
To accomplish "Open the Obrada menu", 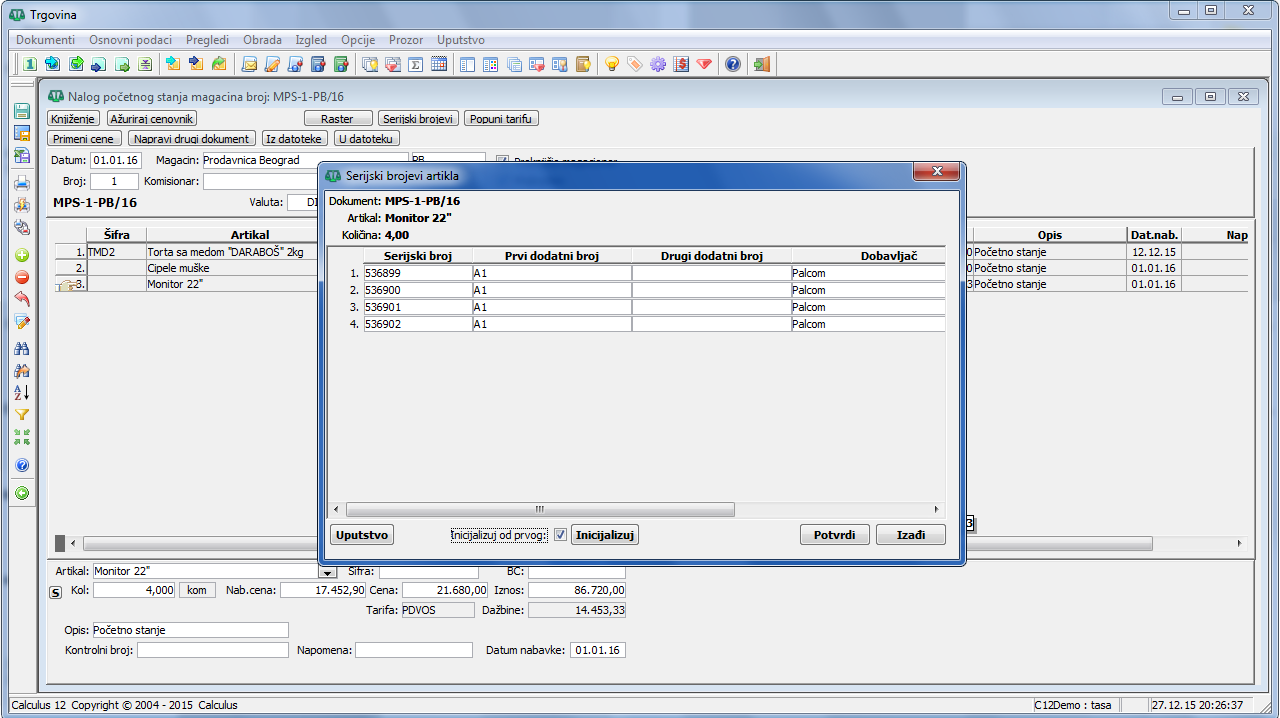I will point(262,40).
